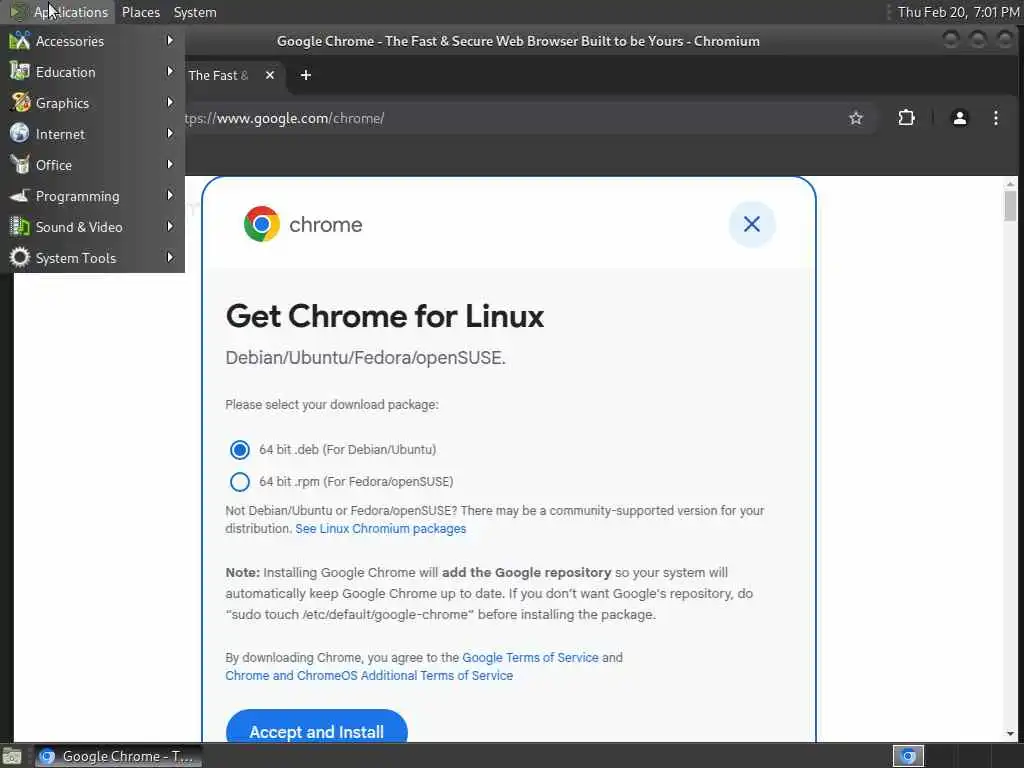The height and width of the screenshot is (768, 1024).
Task: Expand the Accessories submenu
Action: click(93, 41)
